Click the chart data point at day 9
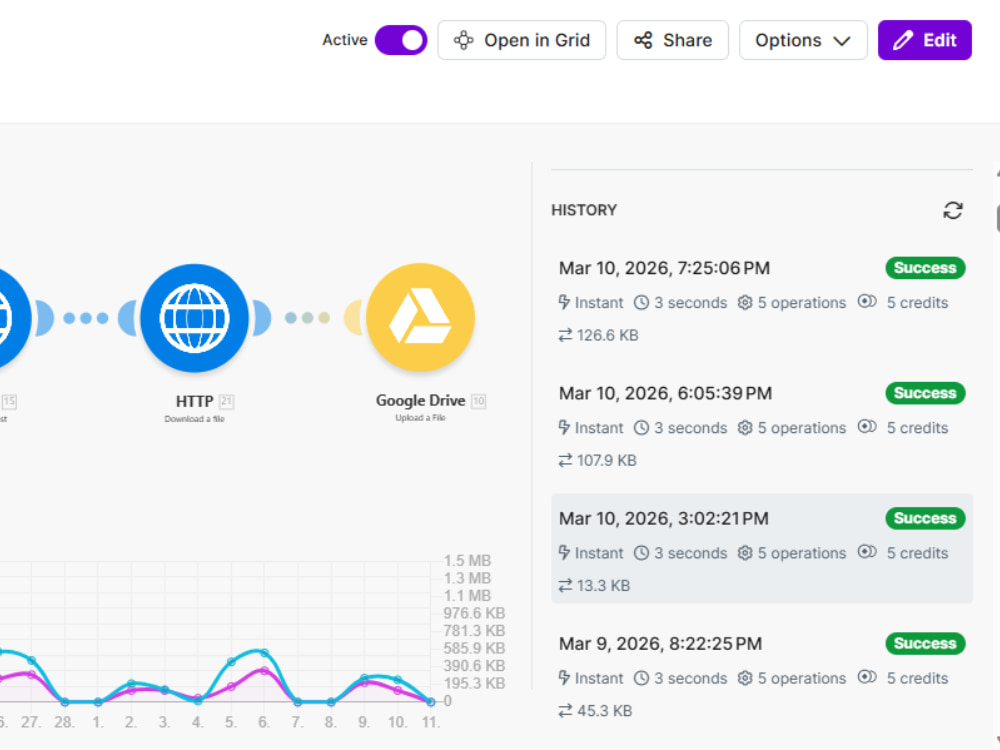1000x750 pixels. (364, 678)
